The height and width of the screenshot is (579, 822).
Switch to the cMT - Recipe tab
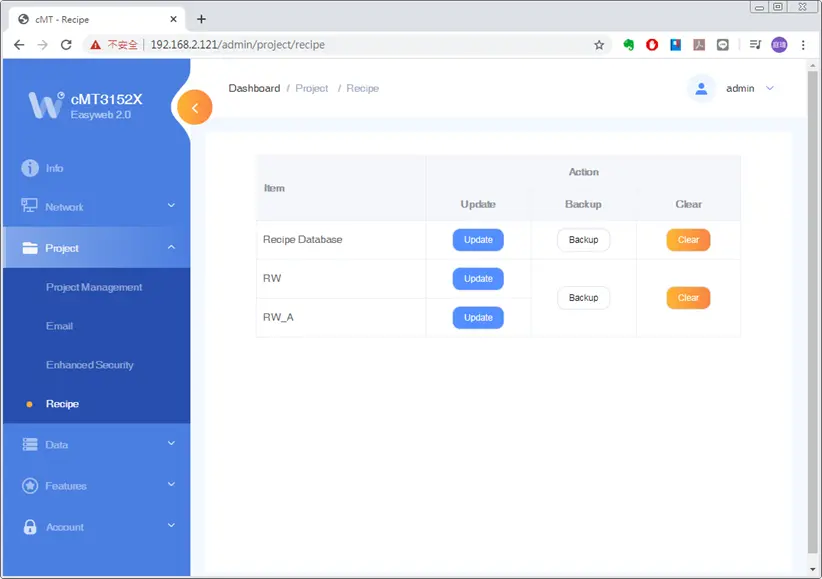97,19
